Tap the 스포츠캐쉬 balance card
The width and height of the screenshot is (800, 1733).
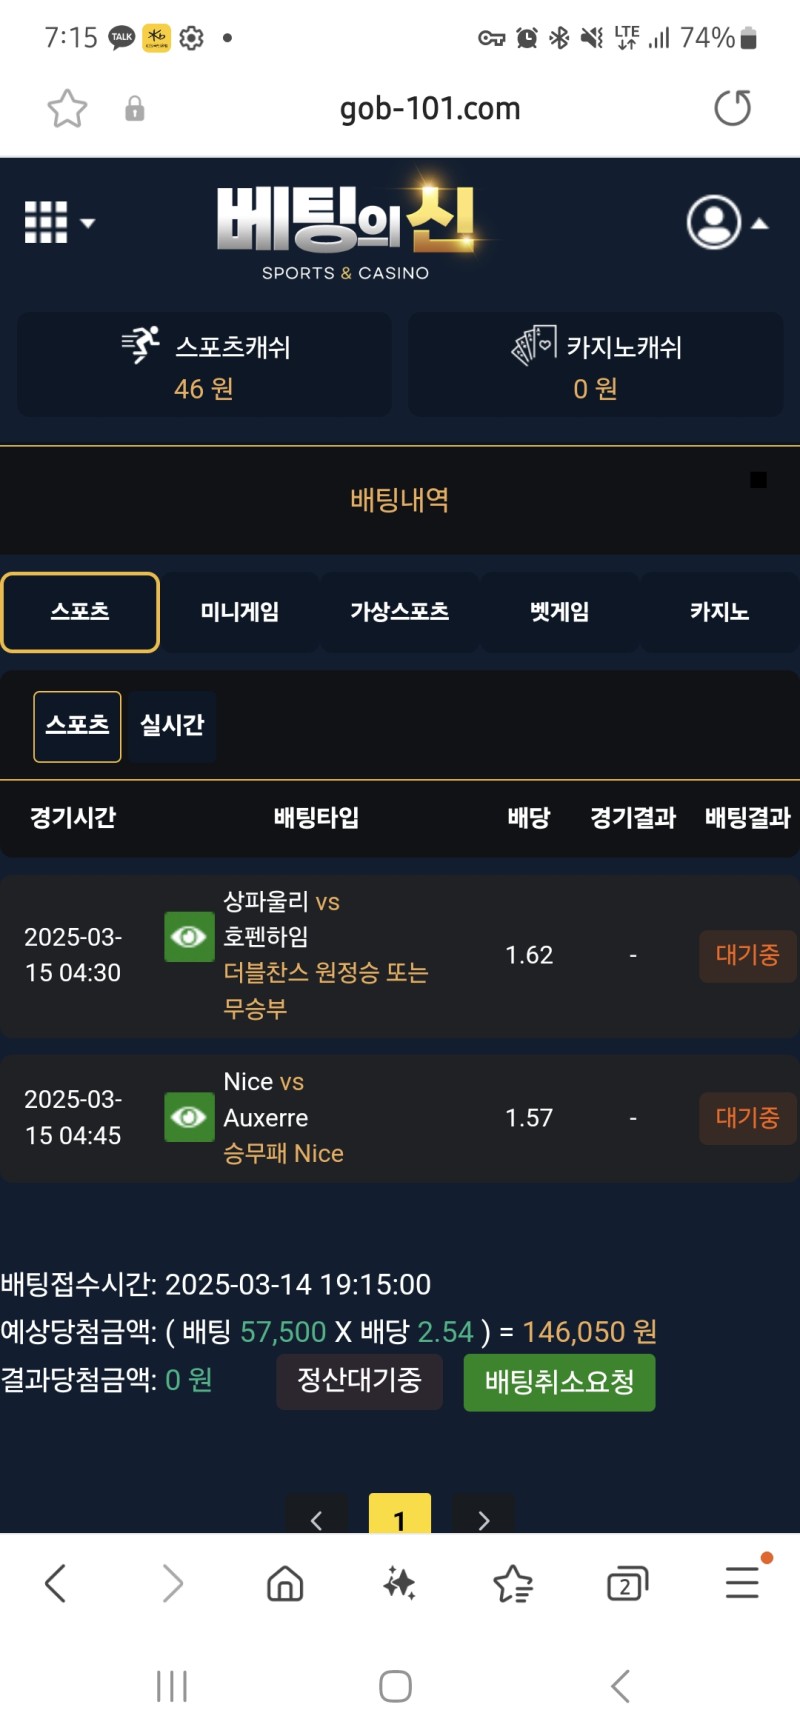(x=204, y=365)
